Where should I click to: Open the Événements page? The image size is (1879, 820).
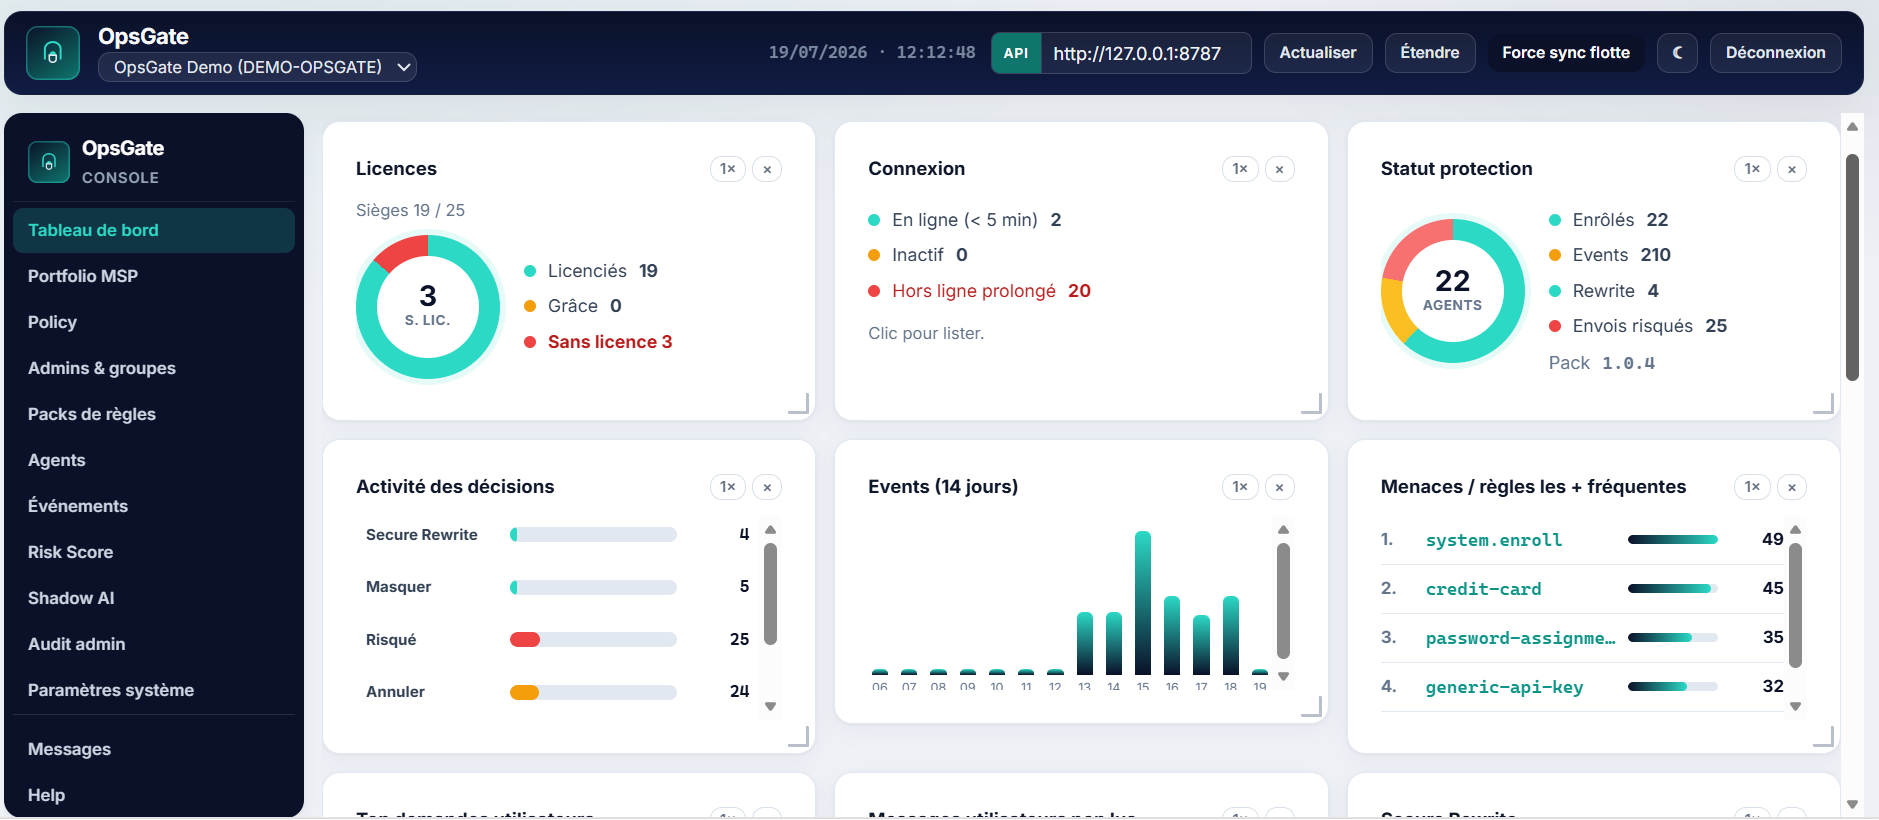point(154,506)
